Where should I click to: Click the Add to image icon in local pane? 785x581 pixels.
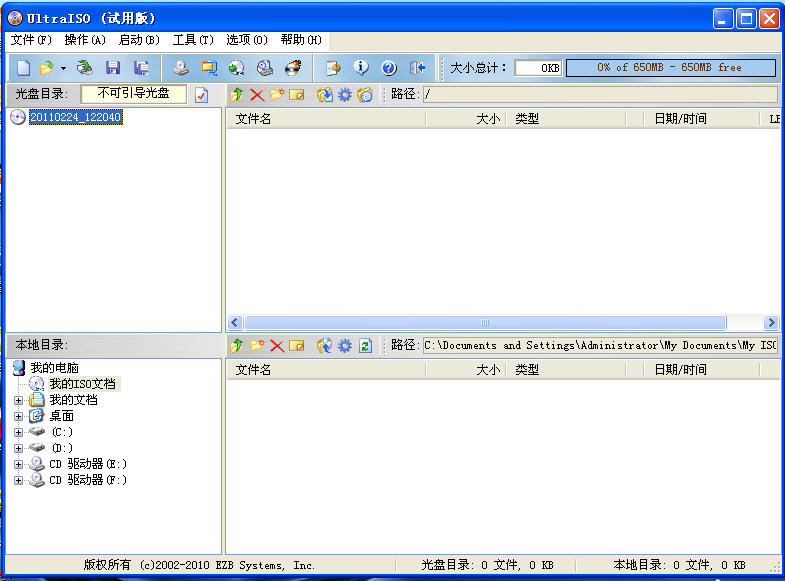325,345
